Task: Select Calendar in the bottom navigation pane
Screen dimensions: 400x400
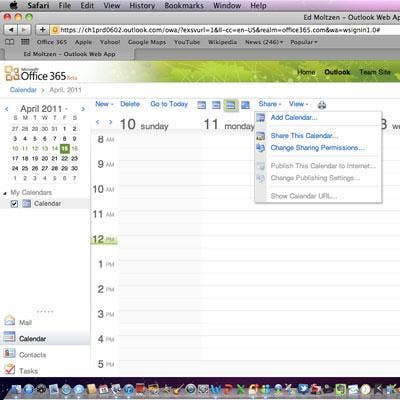Action: click(x=45, y=338)
